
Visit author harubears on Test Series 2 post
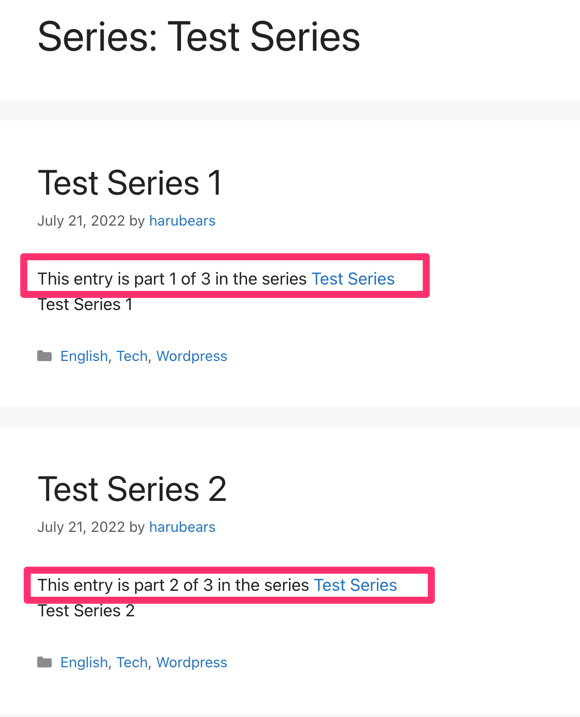click(182, 527)
